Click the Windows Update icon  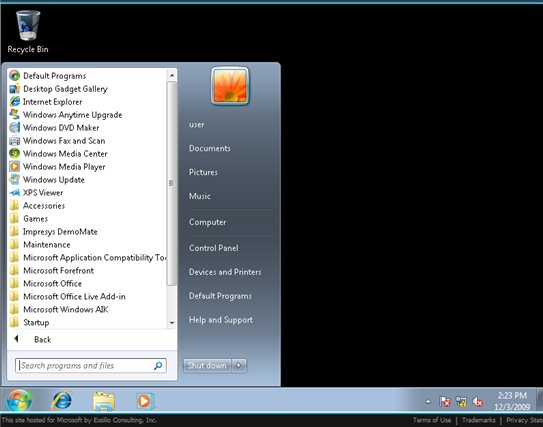pyautogui.click(x=15, y=179)
